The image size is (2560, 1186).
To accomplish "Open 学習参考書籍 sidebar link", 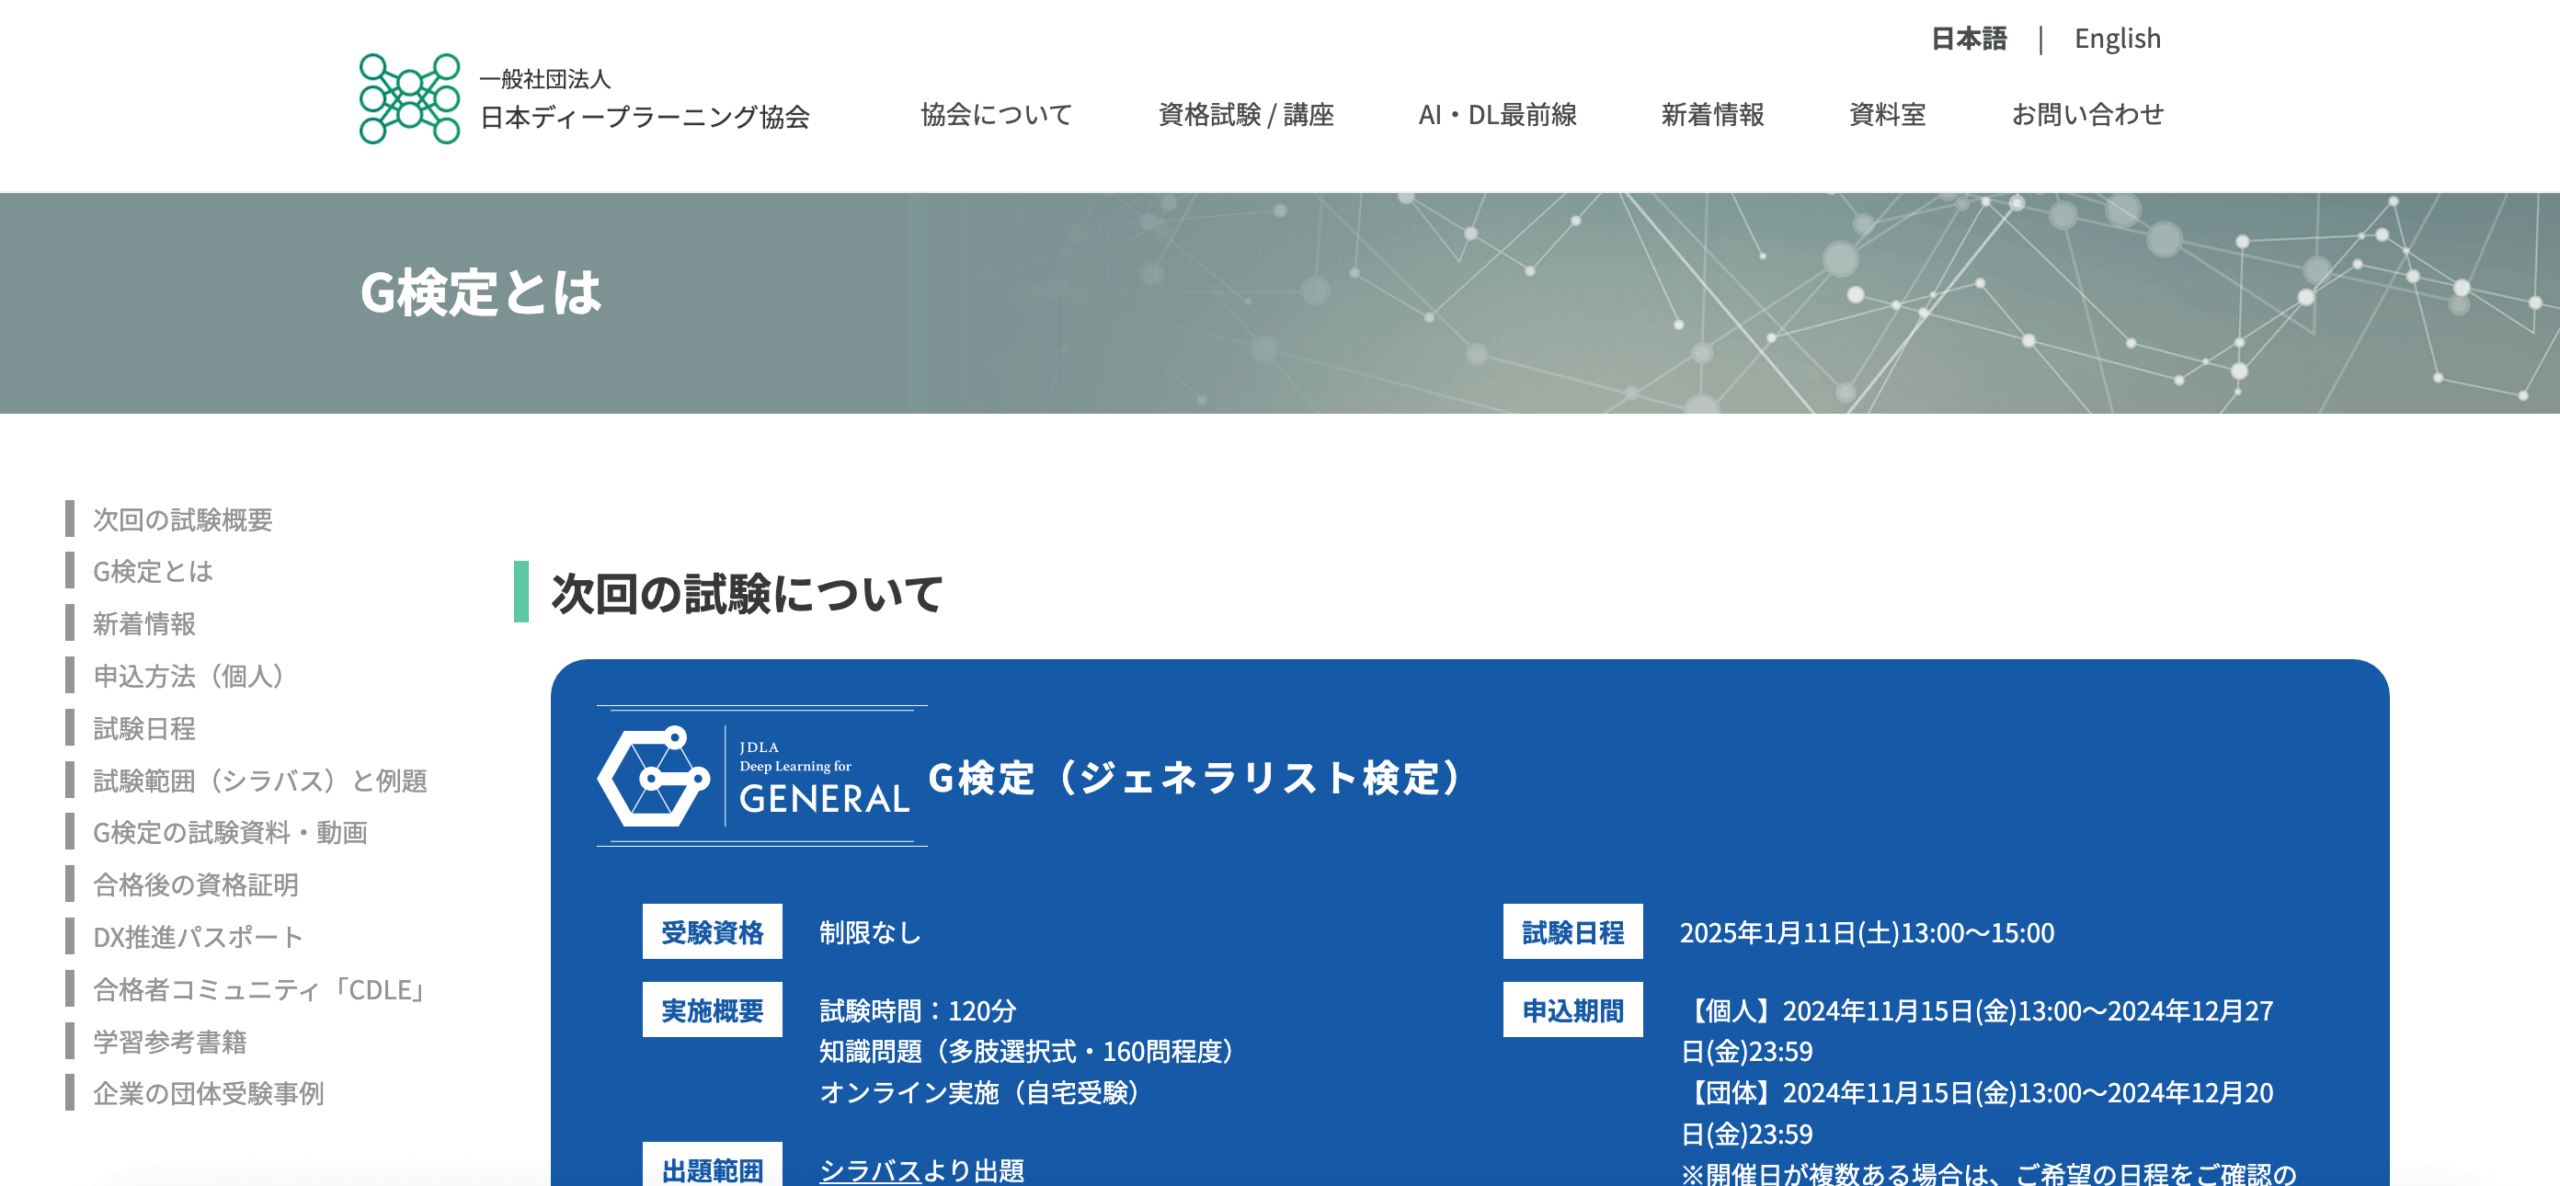I will (x=170, y=1042).
